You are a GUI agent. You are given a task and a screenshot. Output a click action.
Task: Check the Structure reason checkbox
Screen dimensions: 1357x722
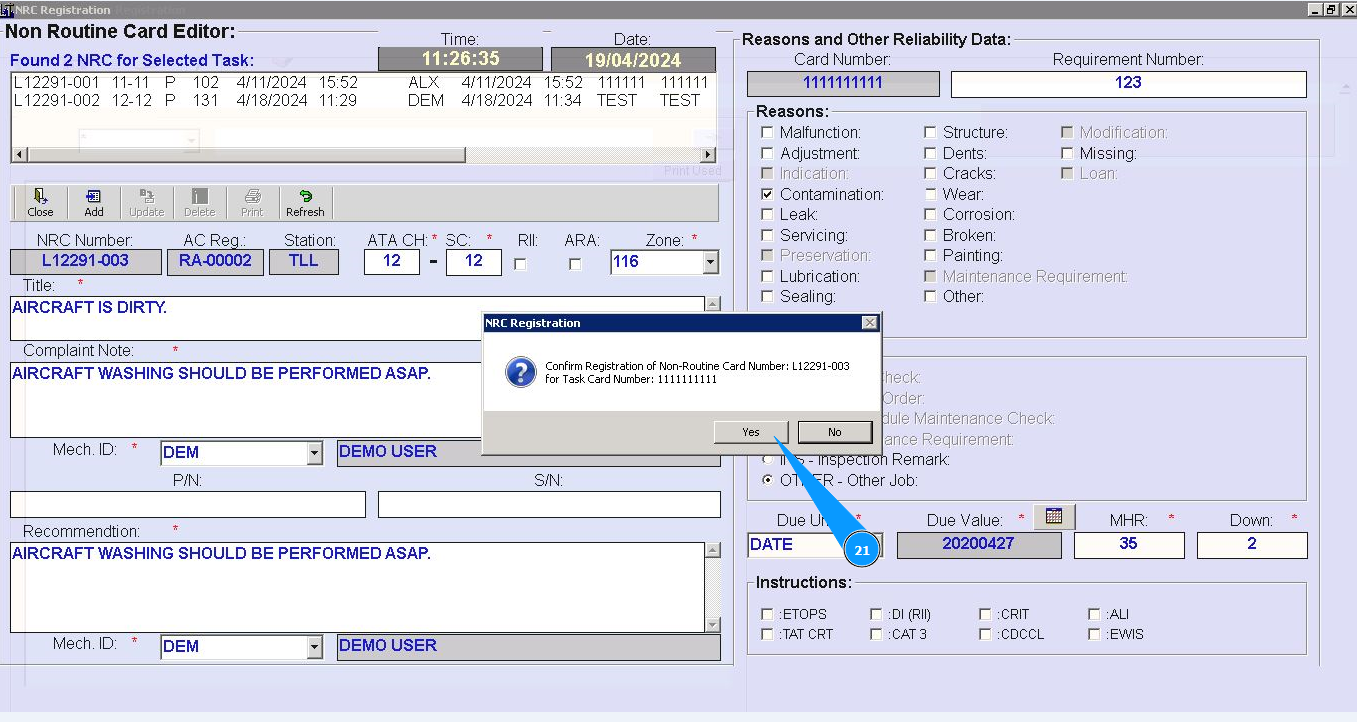click(x=931, y=132)
